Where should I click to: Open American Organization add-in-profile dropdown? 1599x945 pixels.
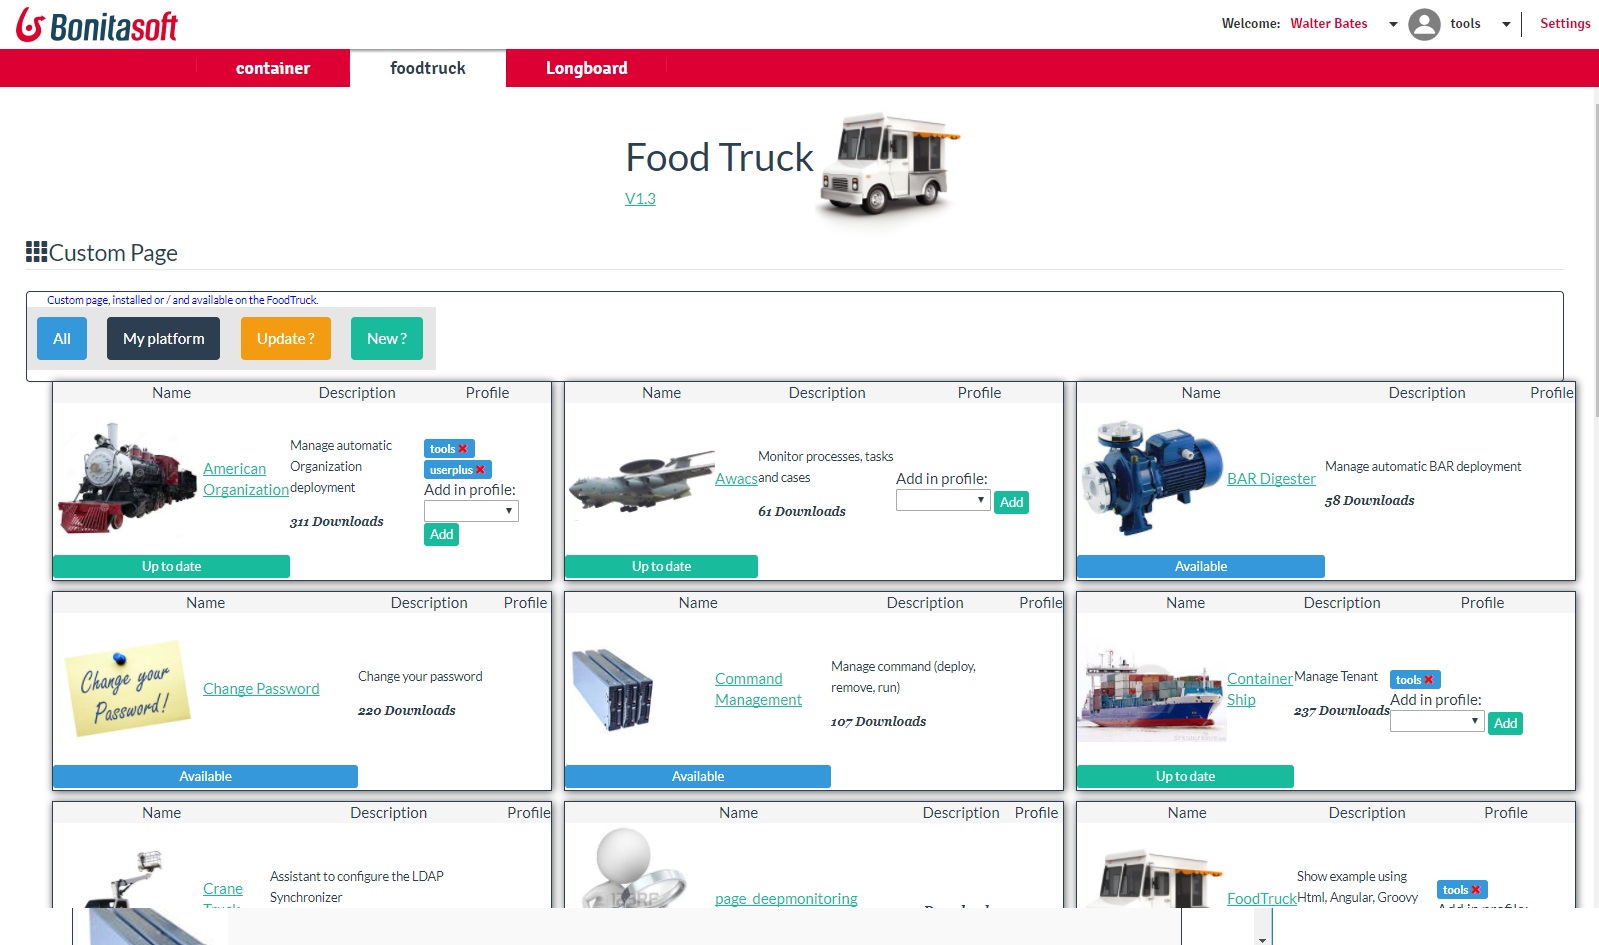[x=471, y=511]
